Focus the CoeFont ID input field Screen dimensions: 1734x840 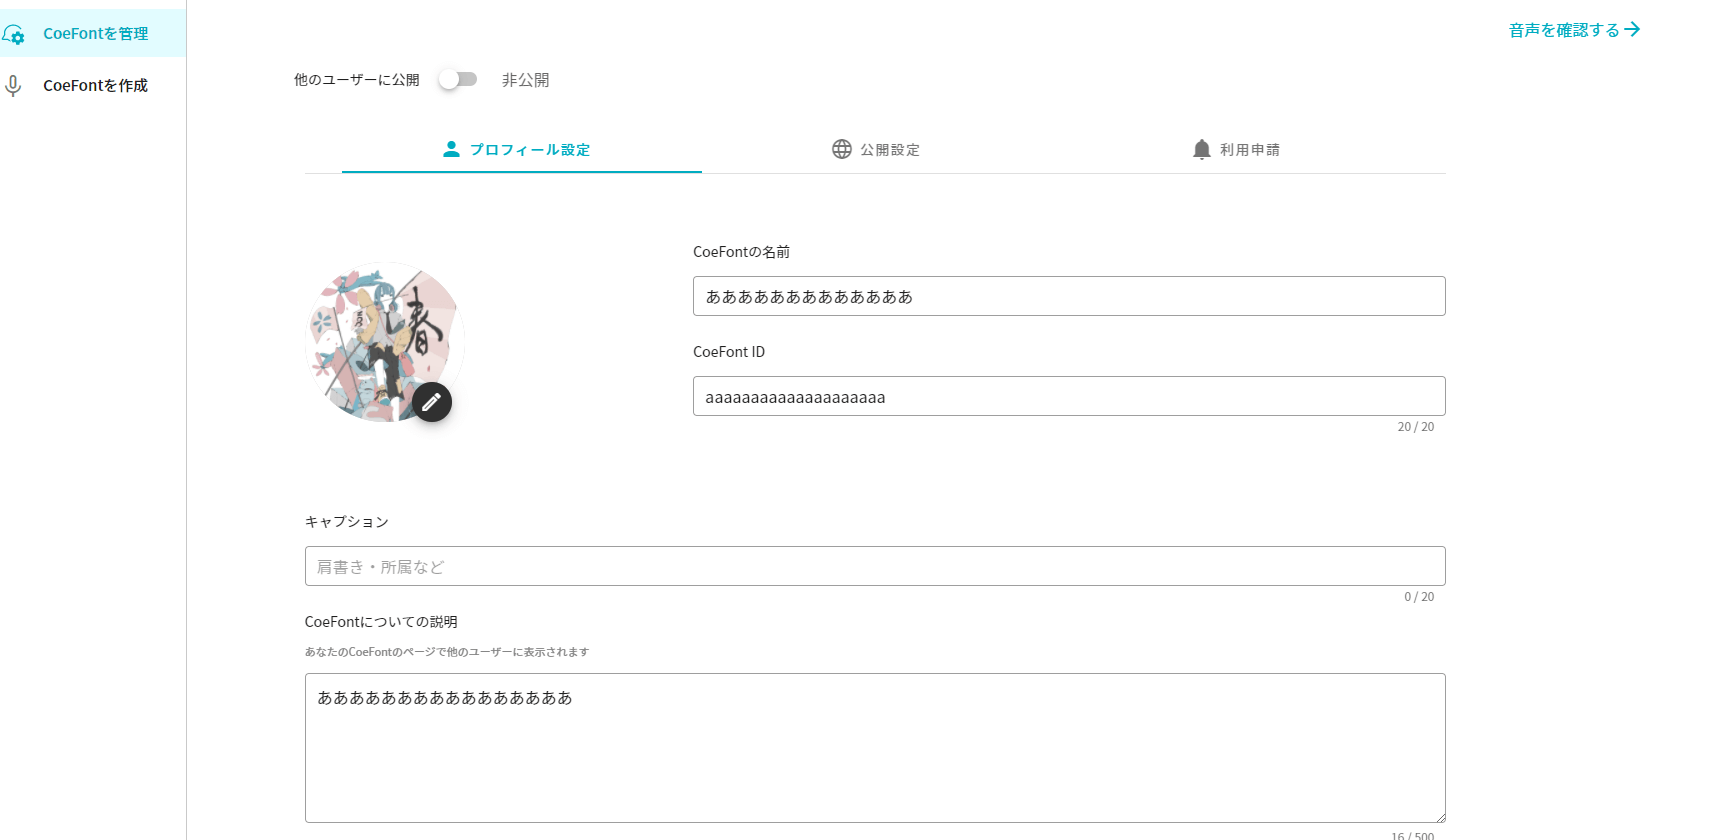tap(1069, 396)
